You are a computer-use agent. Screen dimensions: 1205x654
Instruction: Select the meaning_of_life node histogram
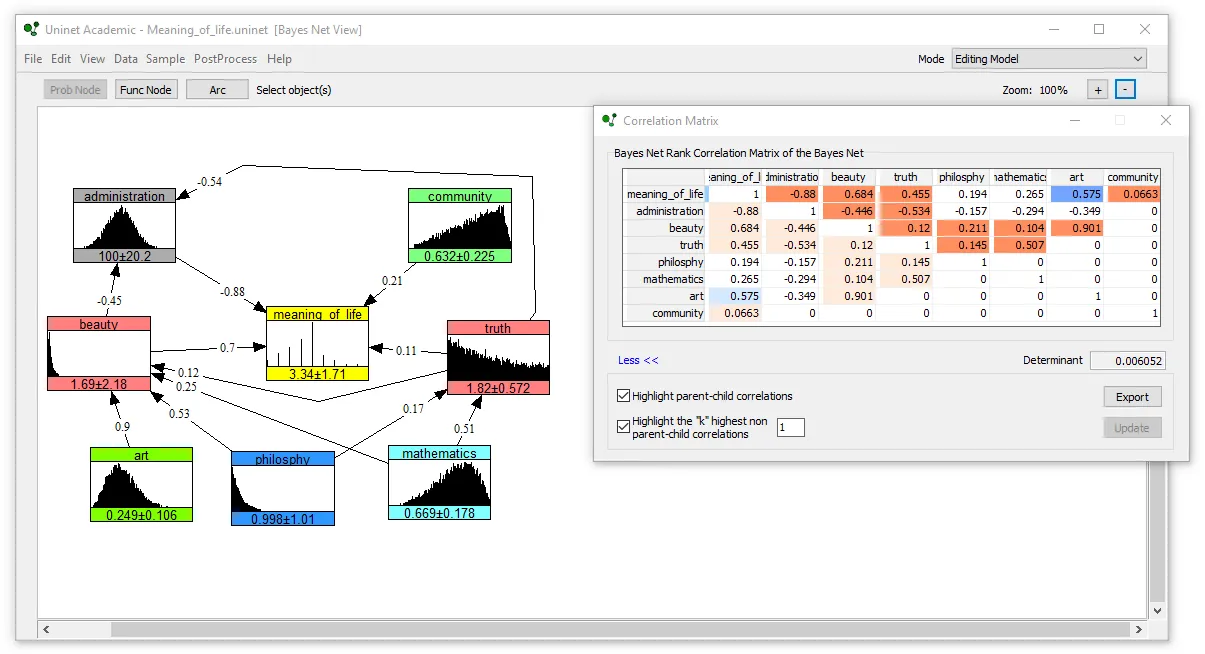(x=318, y=344)
